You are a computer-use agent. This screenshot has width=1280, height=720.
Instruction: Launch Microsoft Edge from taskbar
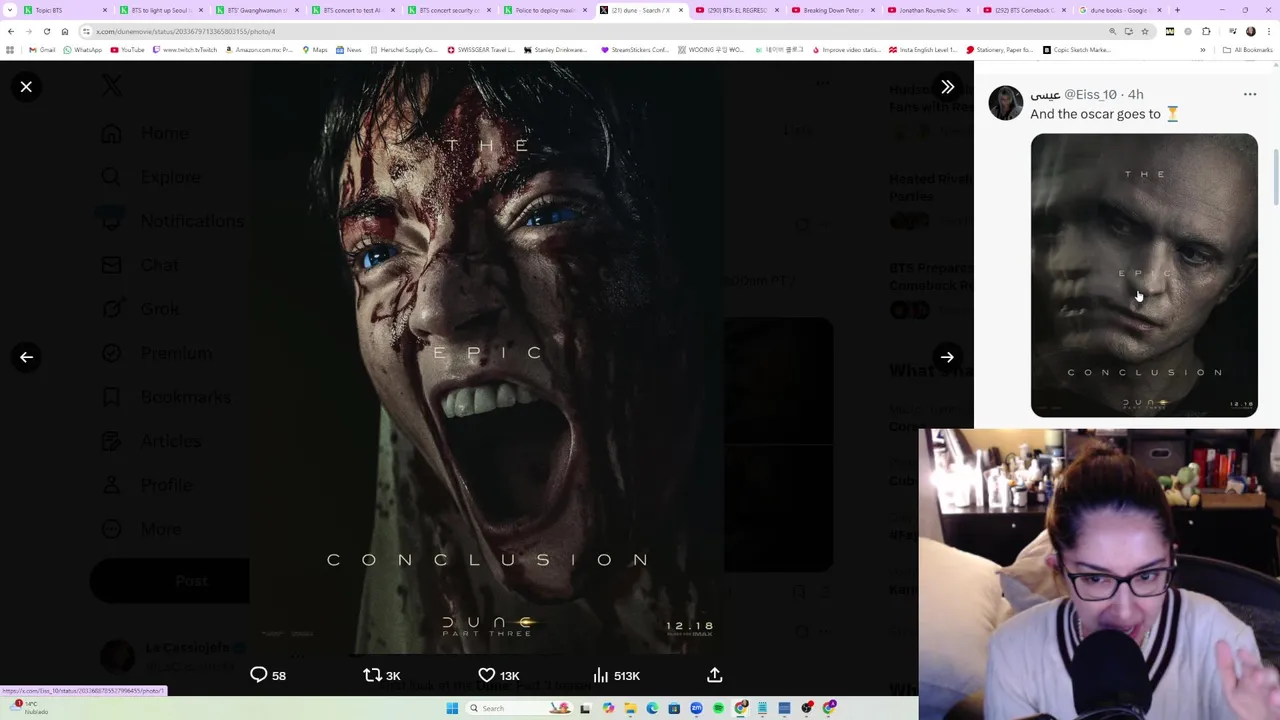652,708
